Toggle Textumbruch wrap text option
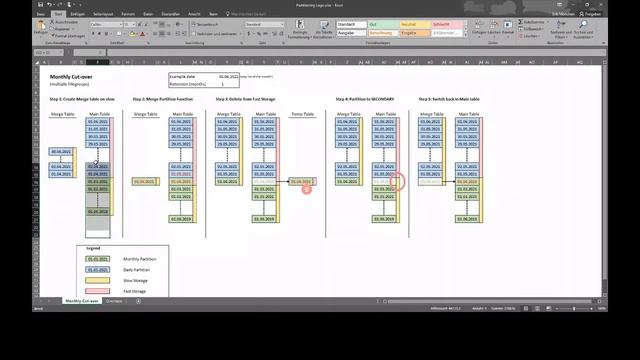The height and width of the screenshot is (360, 640). (x=206, y=24)
